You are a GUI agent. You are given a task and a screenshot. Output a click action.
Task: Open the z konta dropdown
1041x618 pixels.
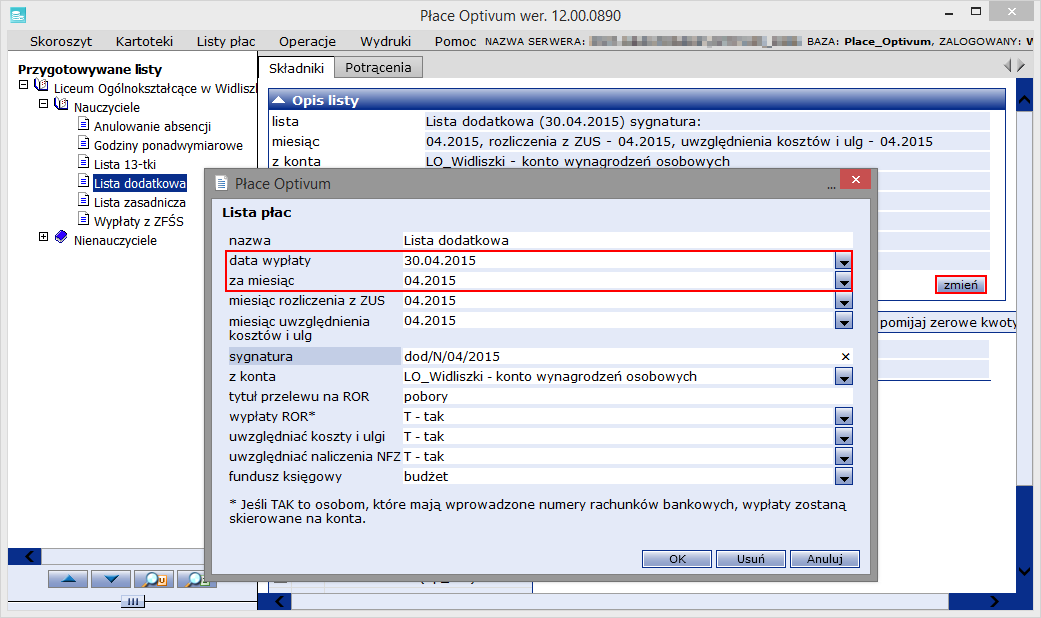click(x=843, y=377)
